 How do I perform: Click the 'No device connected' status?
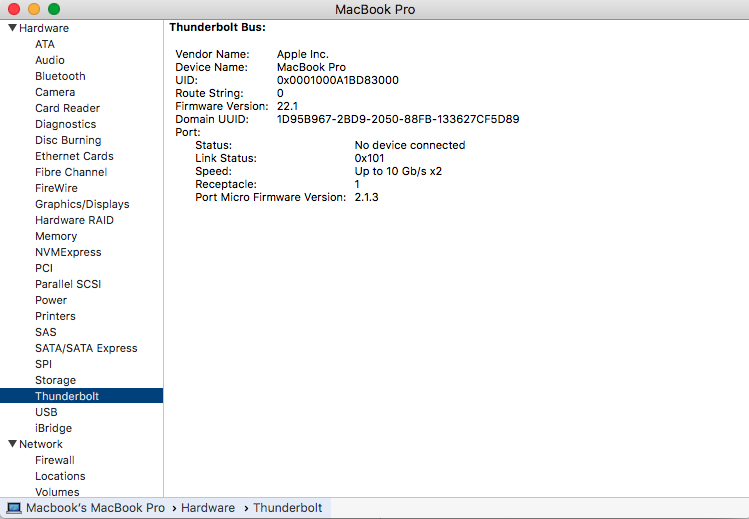410,145
